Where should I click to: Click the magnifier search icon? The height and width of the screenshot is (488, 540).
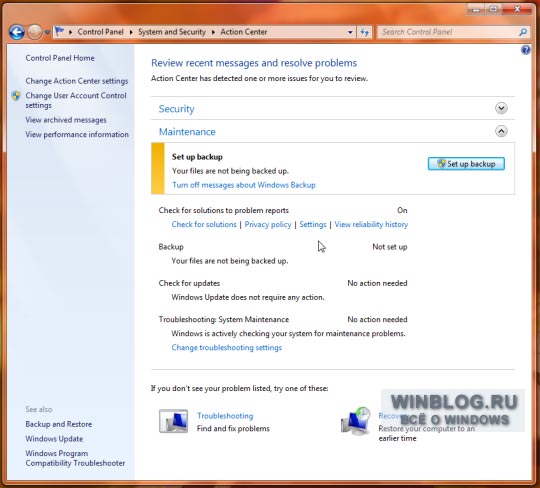pyautogui.click(x=523, y=32)
